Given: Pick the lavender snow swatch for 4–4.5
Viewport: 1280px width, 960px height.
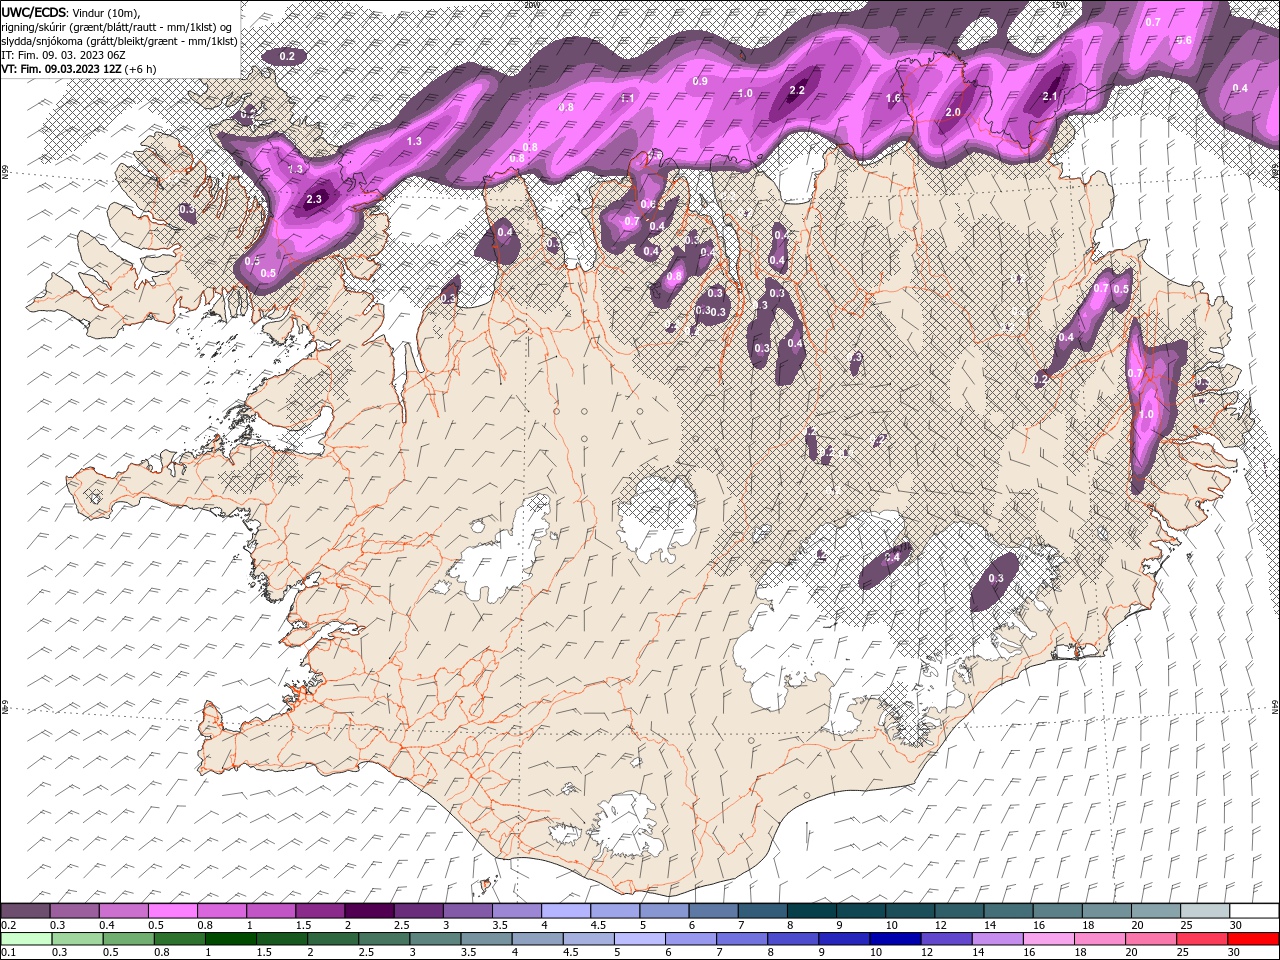Looking at the screenshot, I should point(565,911).
